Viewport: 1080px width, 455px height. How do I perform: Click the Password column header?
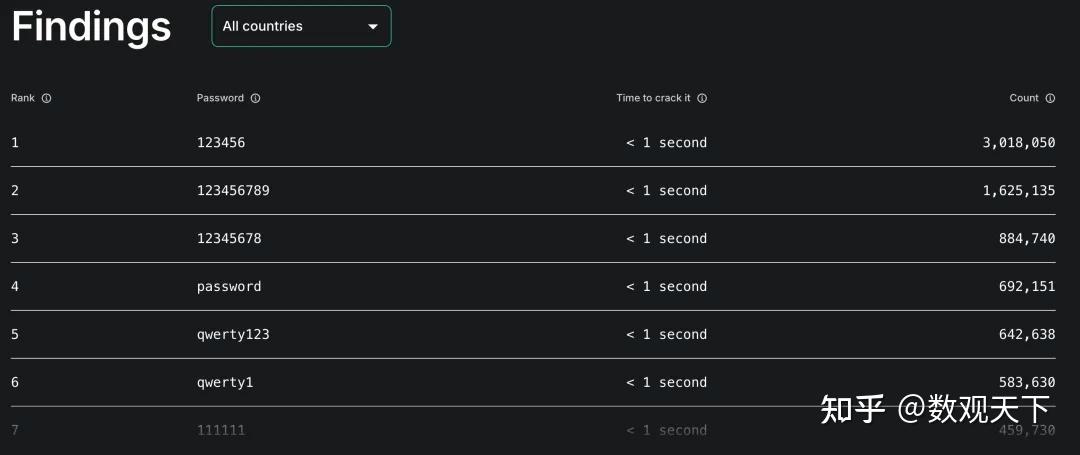pyautogui.click(x=220, y=98)
